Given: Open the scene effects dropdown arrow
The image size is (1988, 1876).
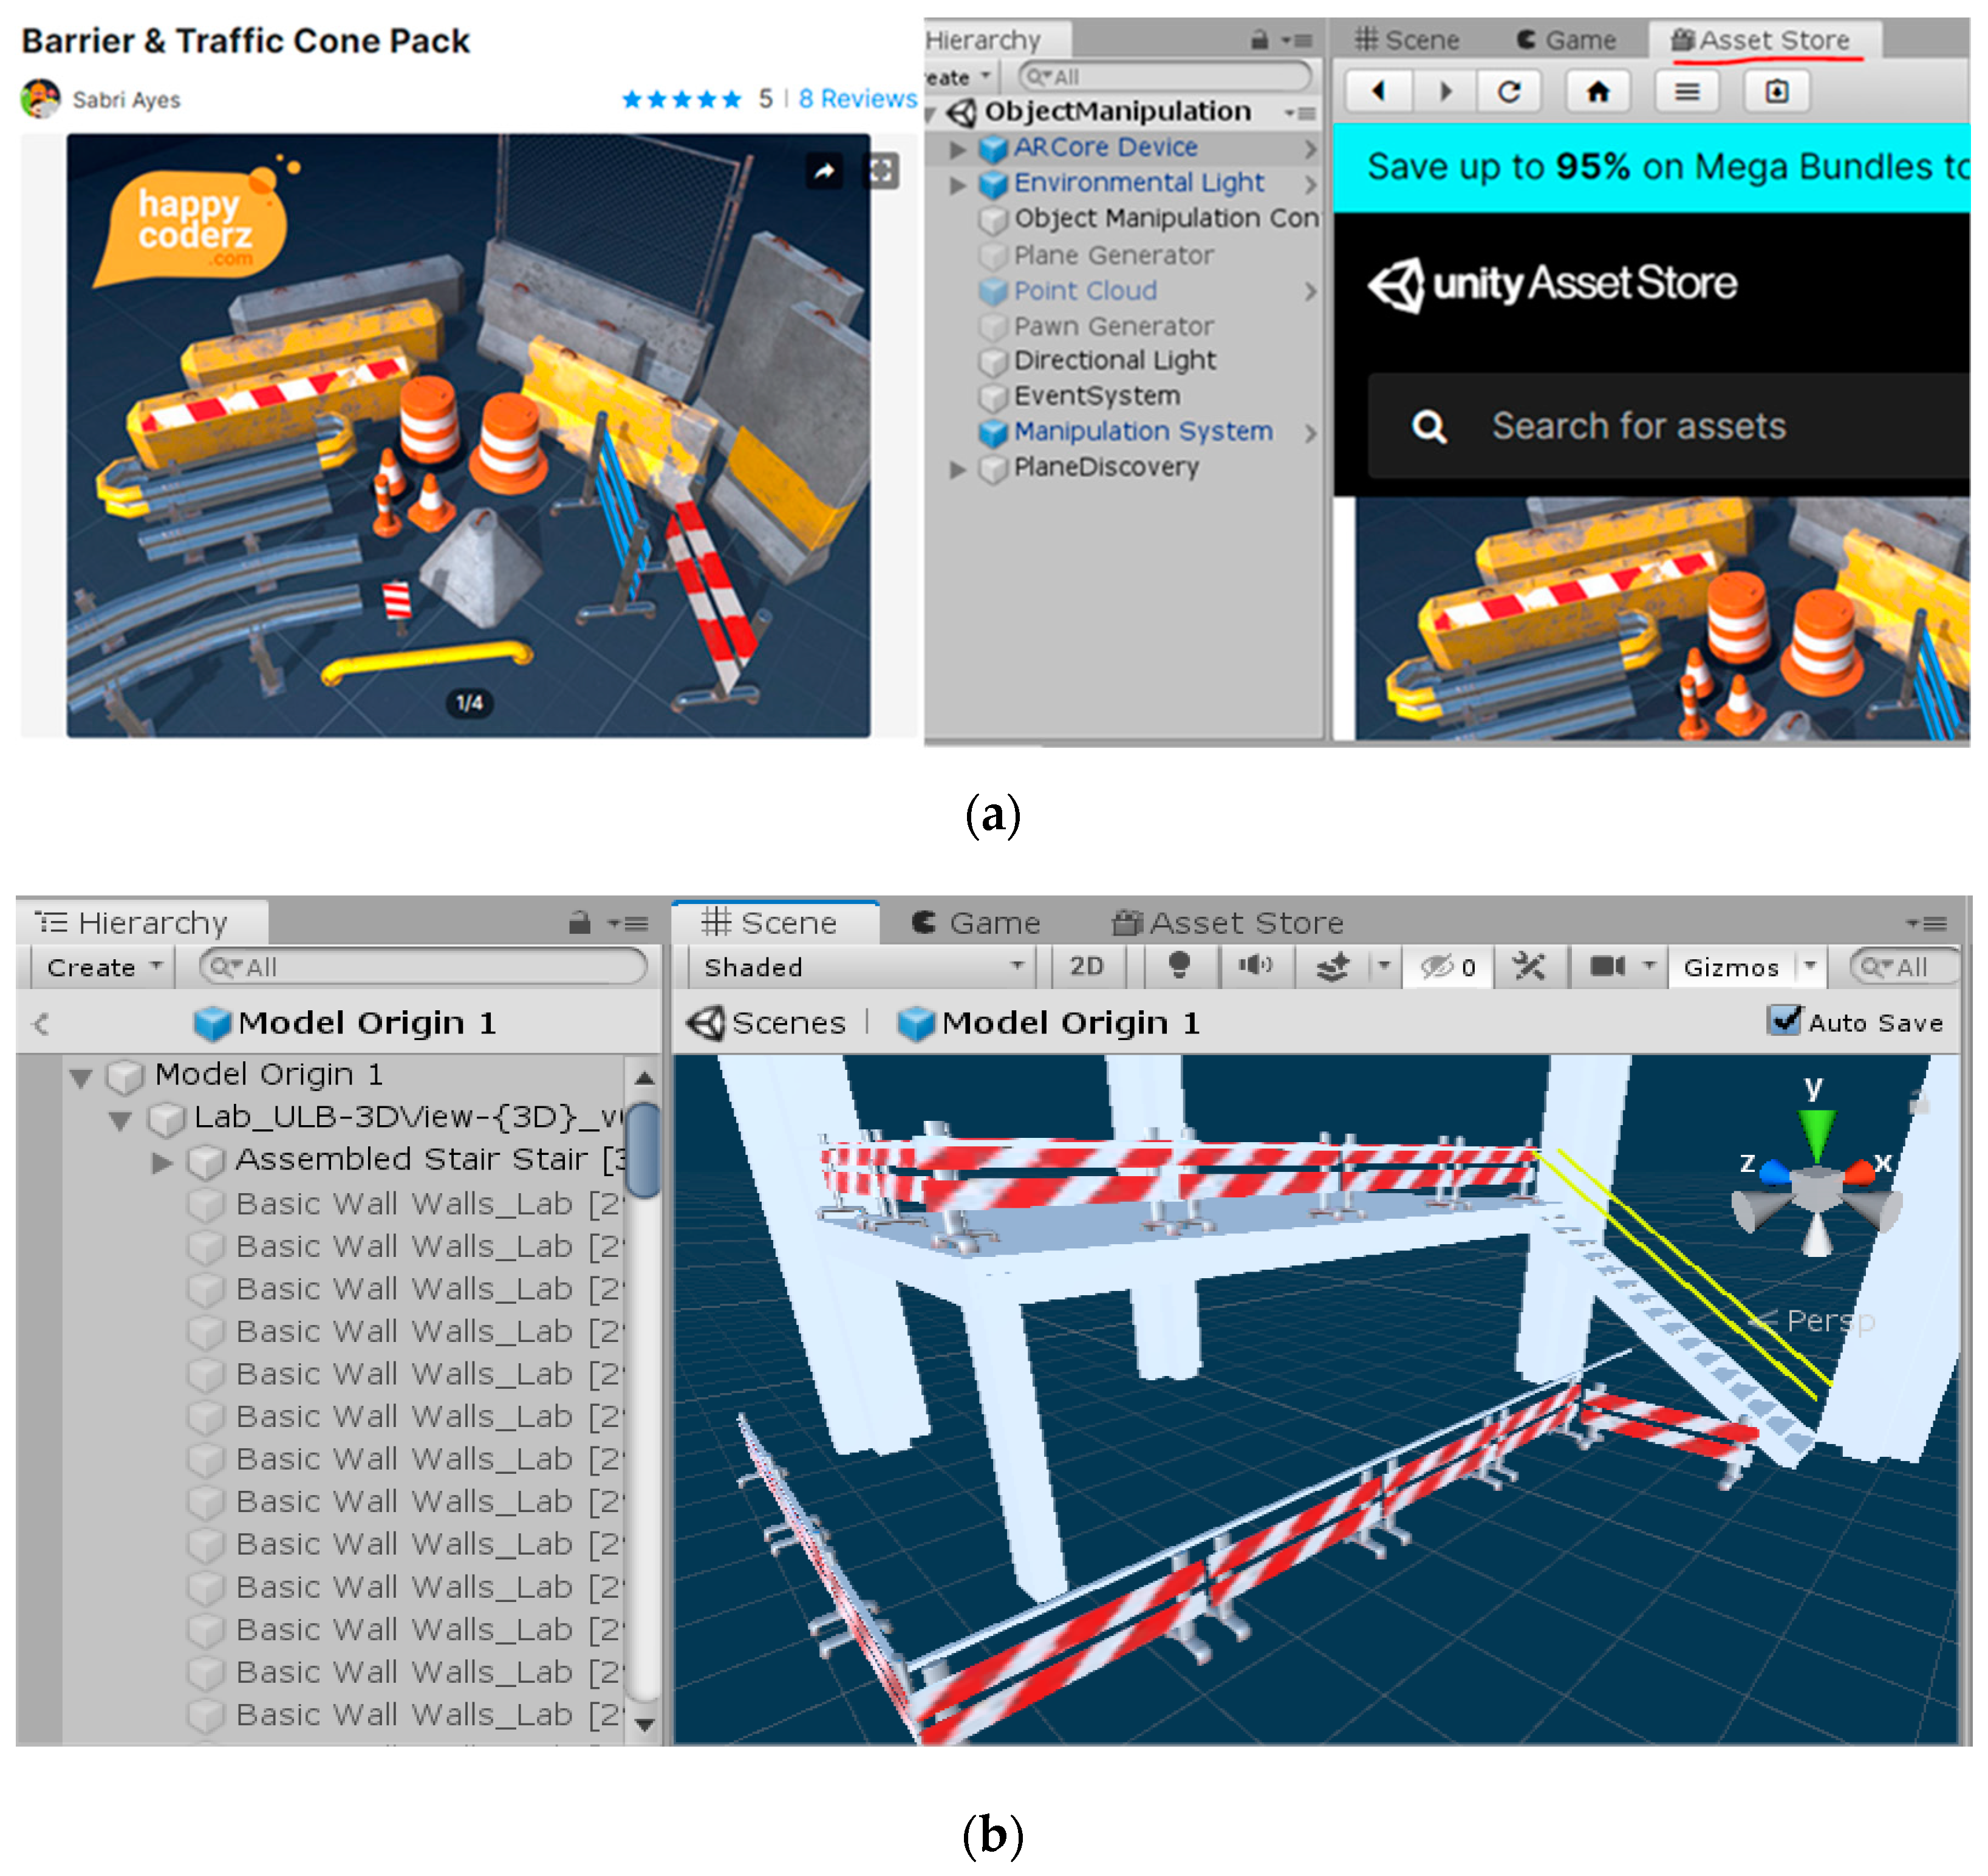Looking at the screenshot, I should coord(1384,966).
